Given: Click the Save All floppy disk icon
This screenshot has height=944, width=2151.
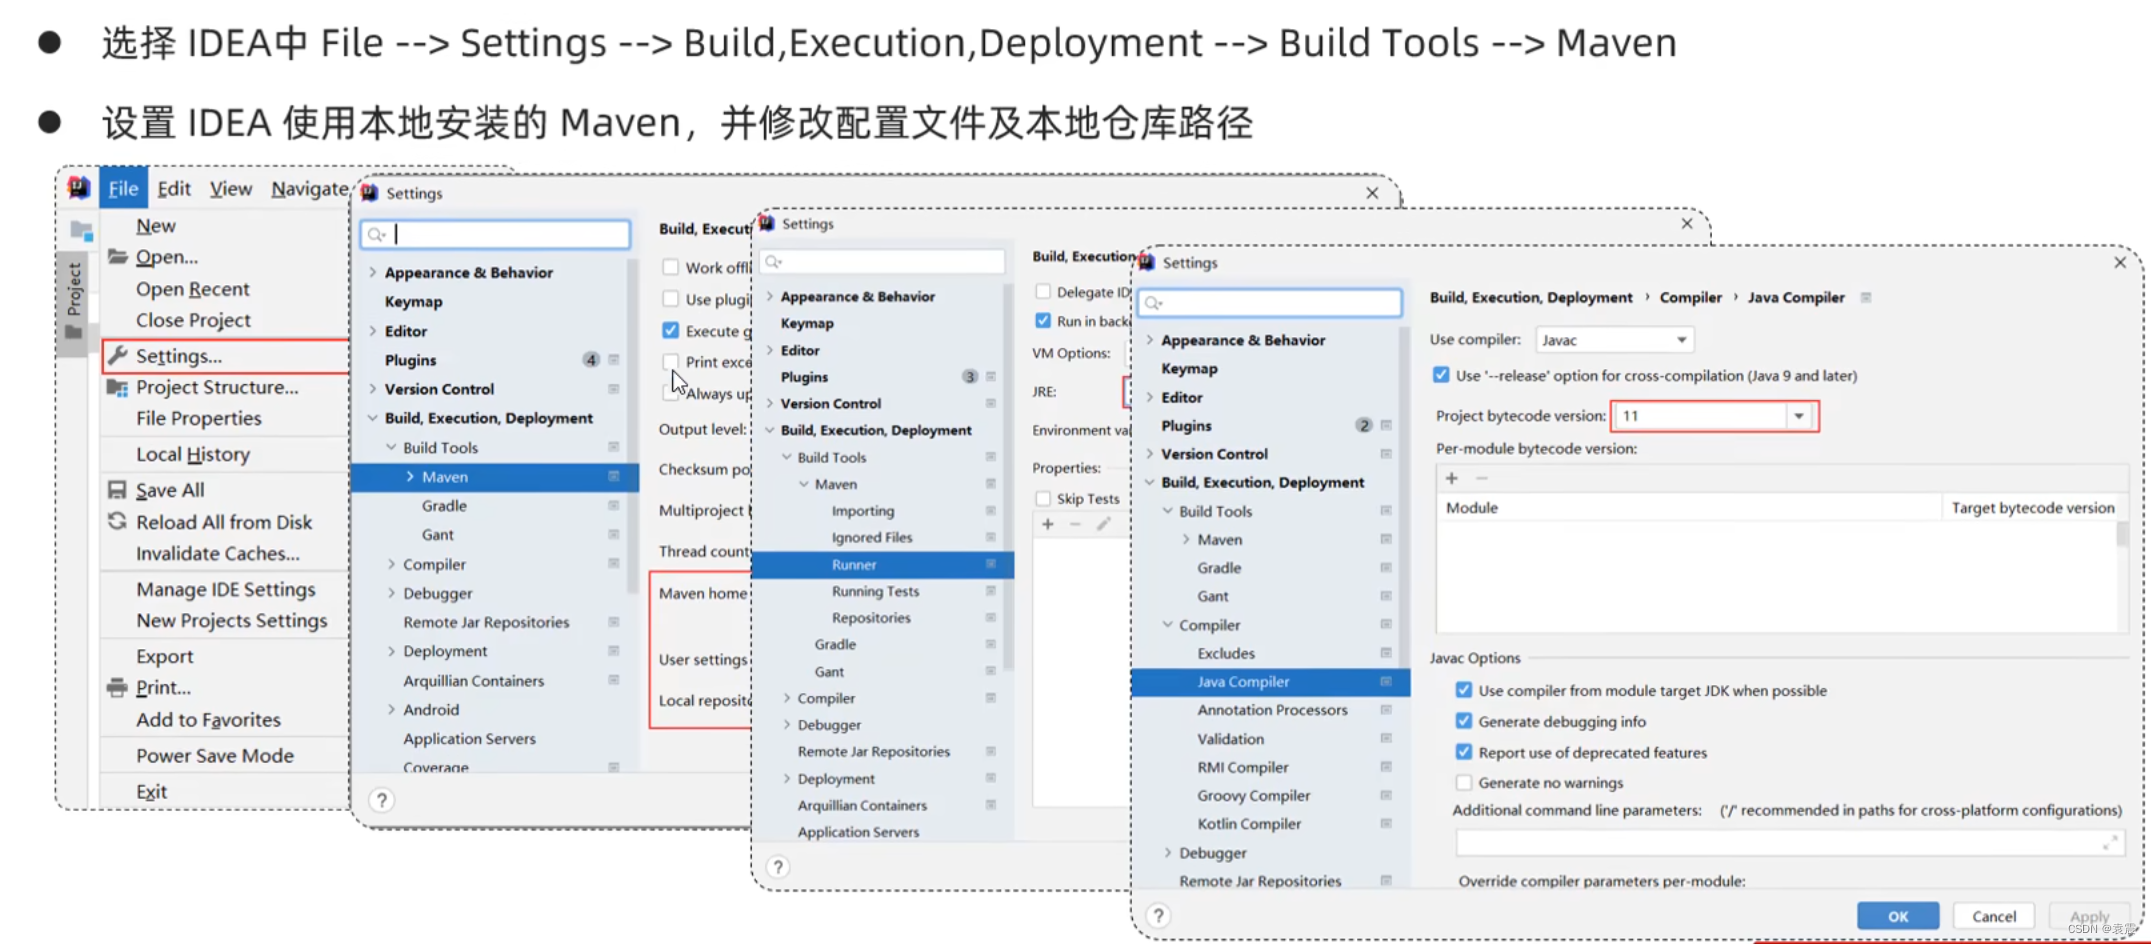Looking at the screenshot, I should pos(116,489).
